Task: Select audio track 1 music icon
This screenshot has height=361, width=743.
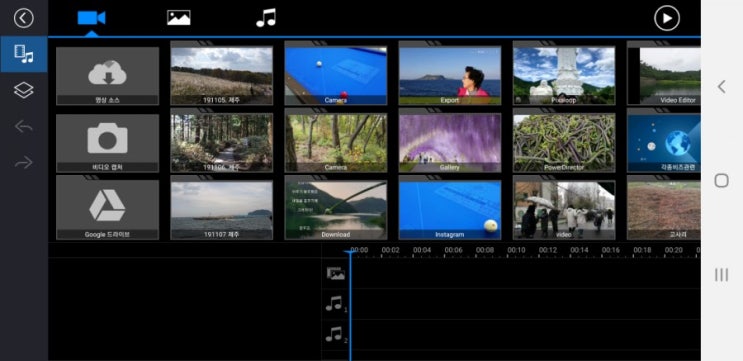Action: tap(336, 304)
